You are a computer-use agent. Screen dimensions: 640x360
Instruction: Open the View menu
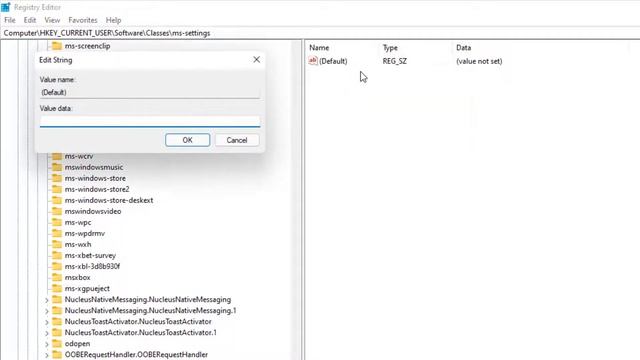coord(52,20)
